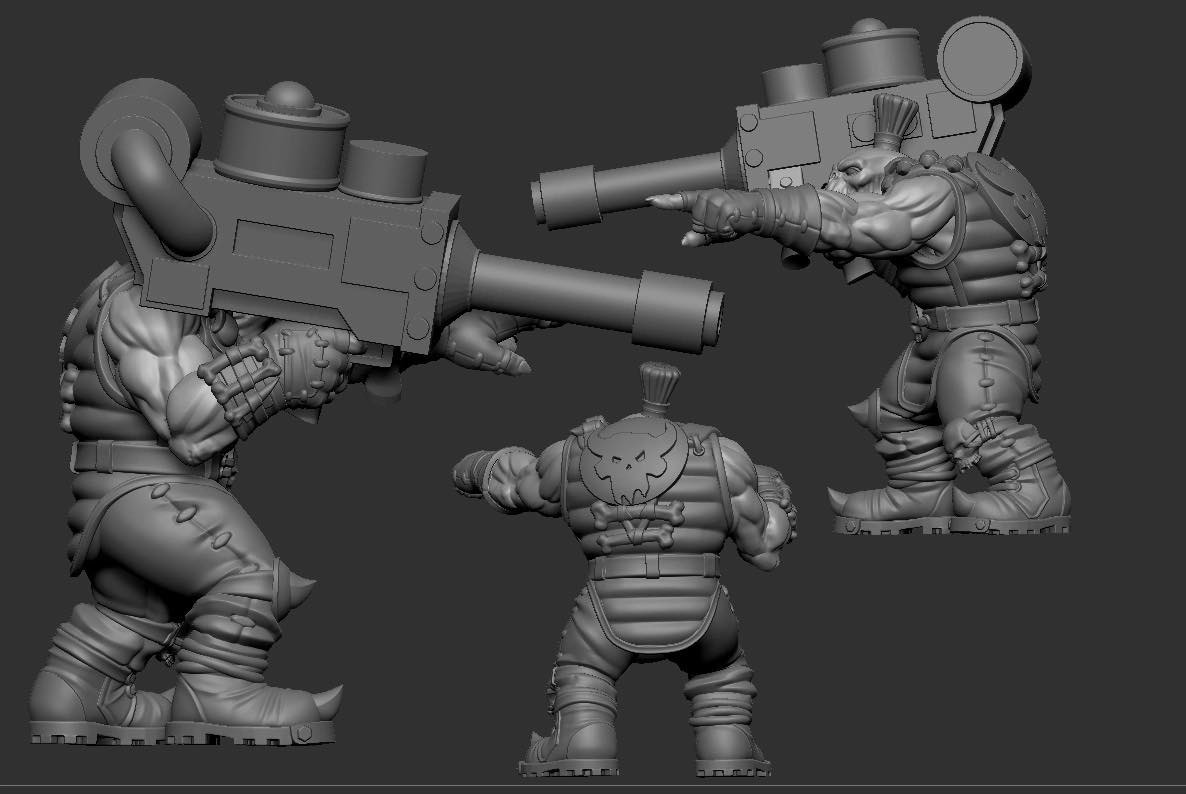
Task: Click the domed canister atop the left launcher
Action: pos(282,136)
